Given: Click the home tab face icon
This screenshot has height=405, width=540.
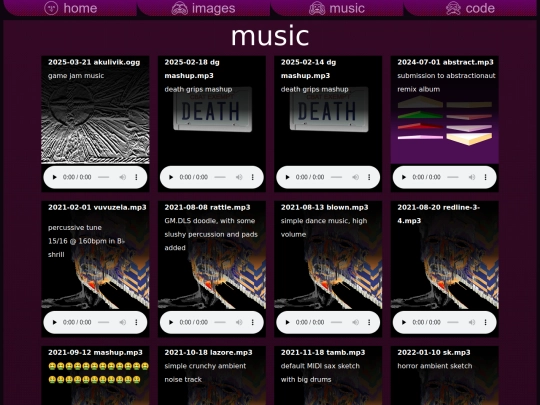Looking at the screenshot, I should coord(51,8).
